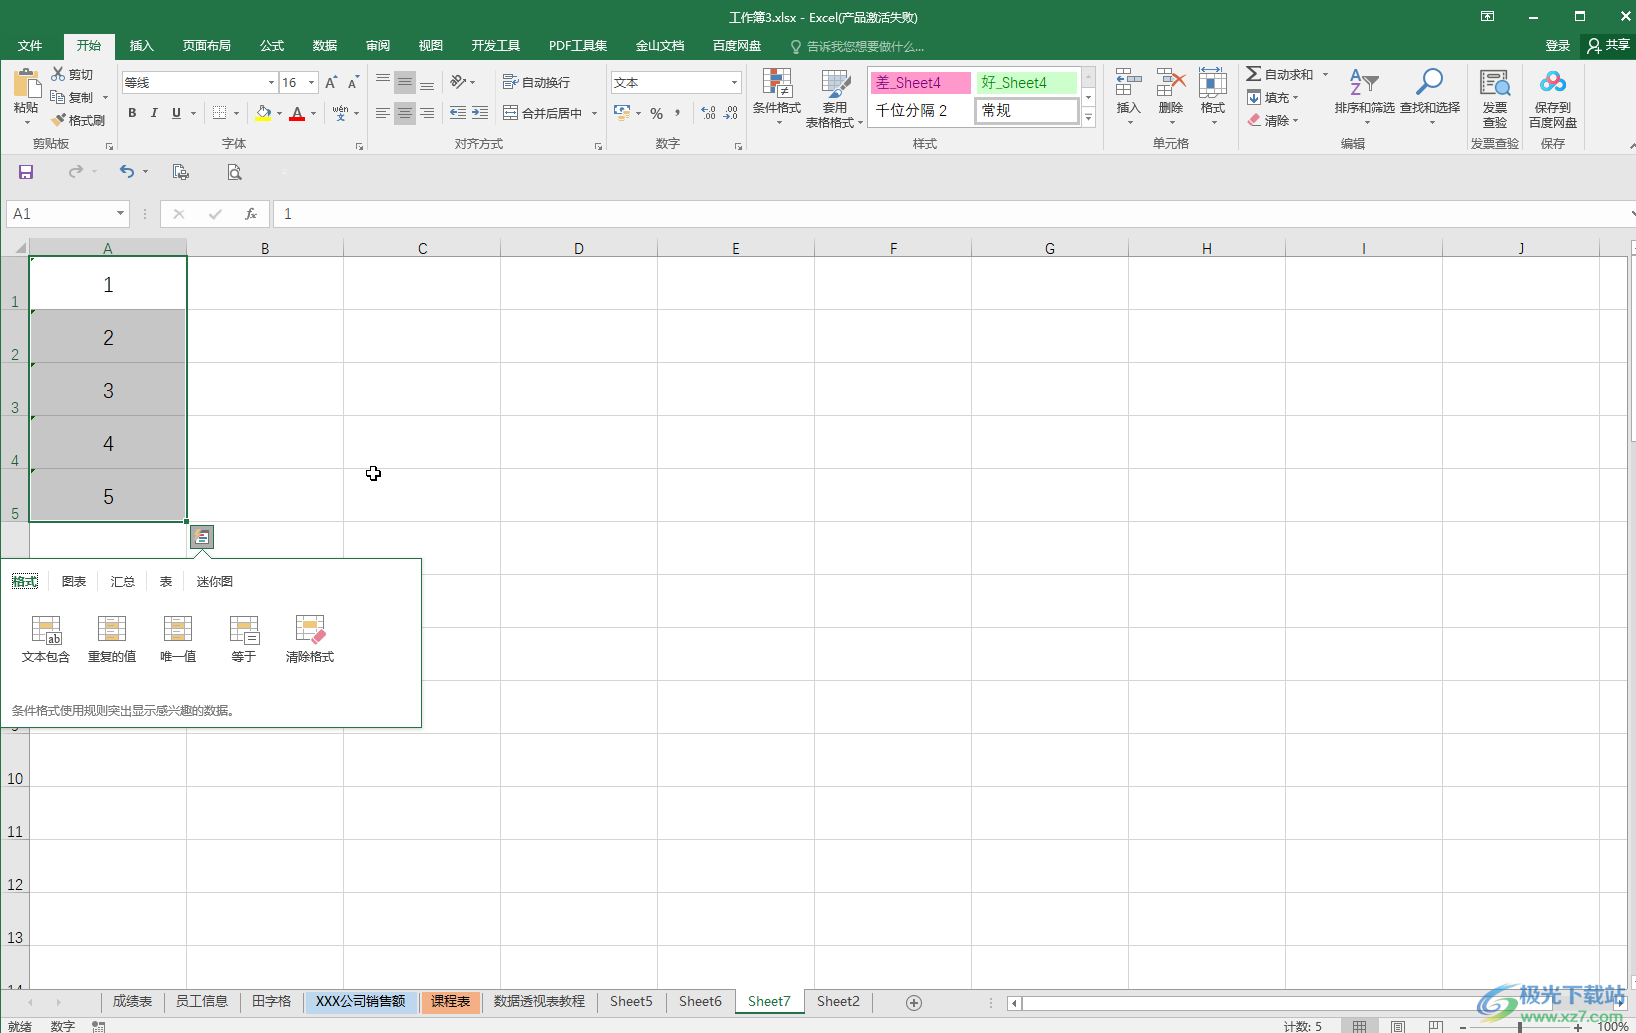
Task: Choose the Duplicate Values format option
Action: click(112, 639)
